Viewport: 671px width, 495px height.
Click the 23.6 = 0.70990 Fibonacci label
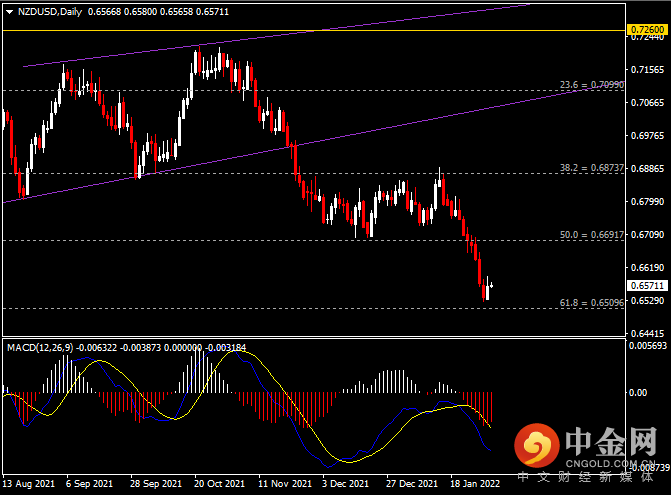pyautogui.click(x=594, y=86)
